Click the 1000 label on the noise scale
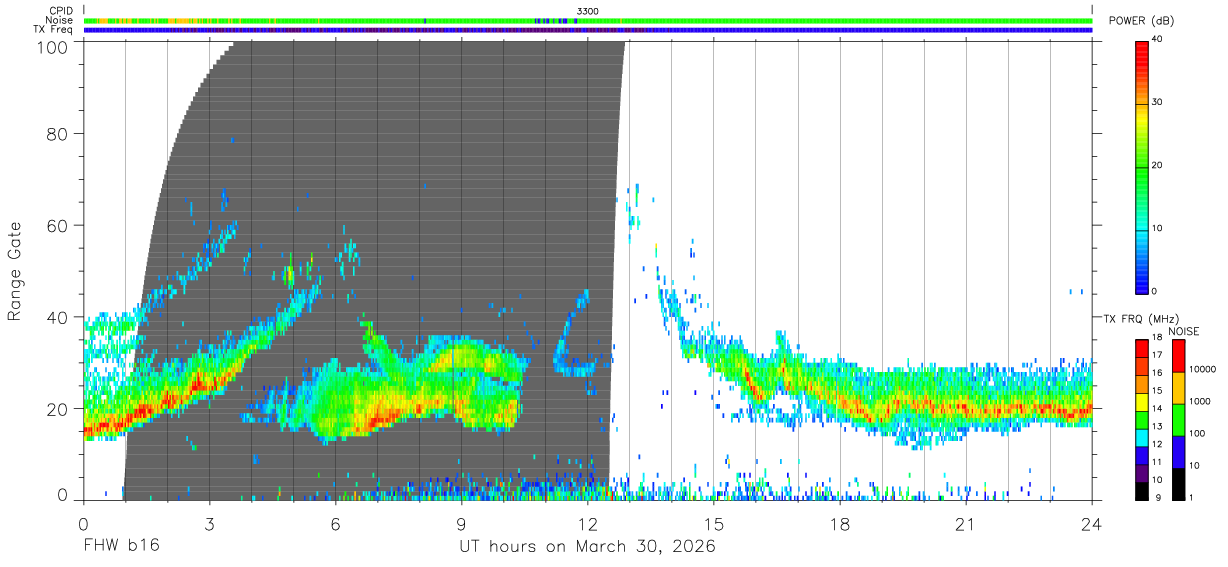This screenshot has height=567, width=1228. pos(1198,401)
